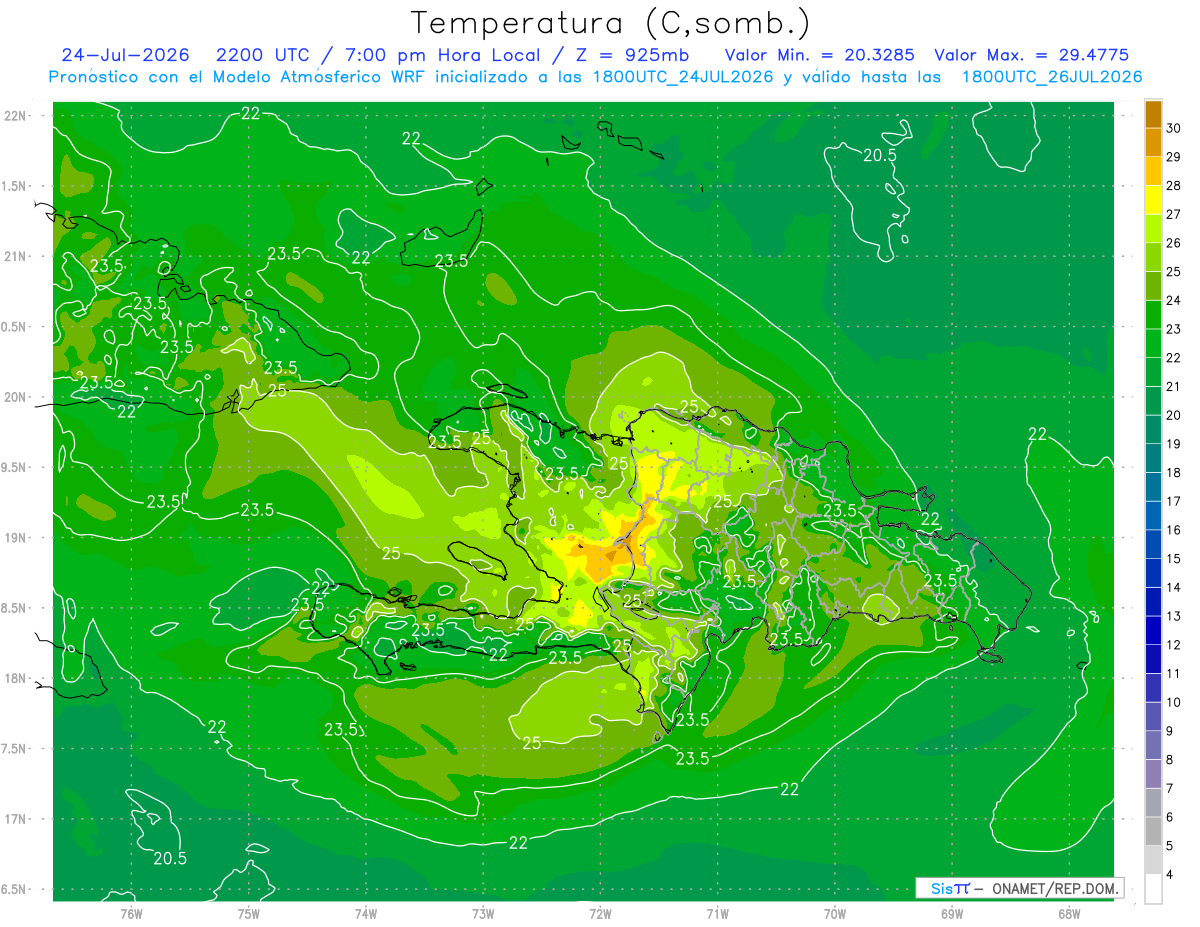The width and height of the screenshot is (1200, 927).
Task: Click the '72W' longitude axis label
Action: [600, 913]
